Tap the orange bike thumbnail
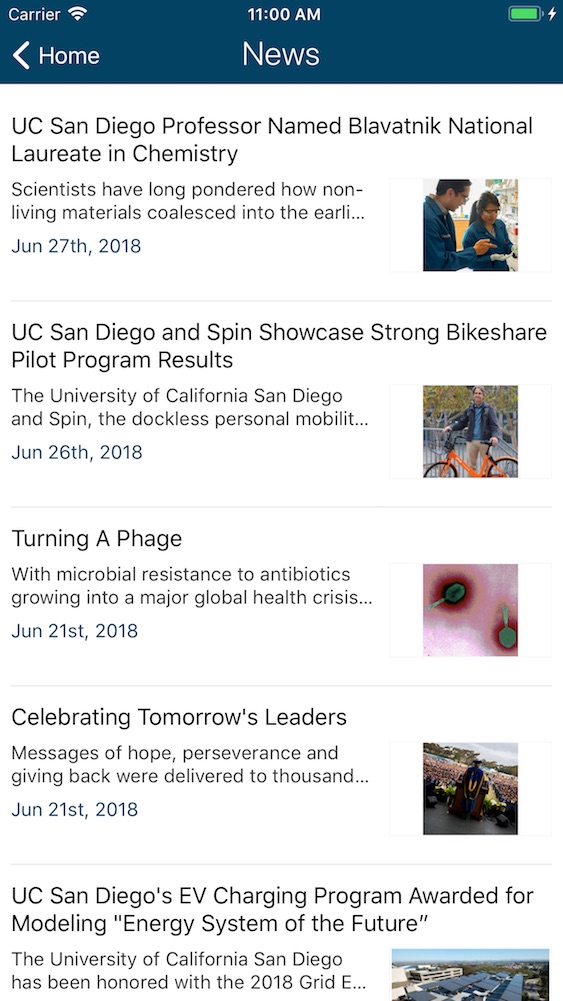563x1001 pixels. coord(470,432)
